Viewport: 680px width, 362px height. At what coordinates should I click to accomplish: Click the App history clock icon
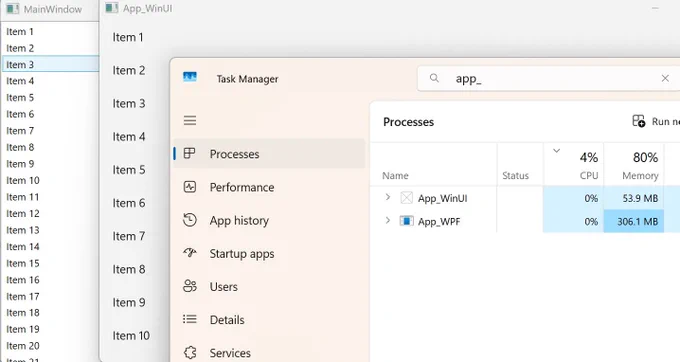click(x=190, y=220)
